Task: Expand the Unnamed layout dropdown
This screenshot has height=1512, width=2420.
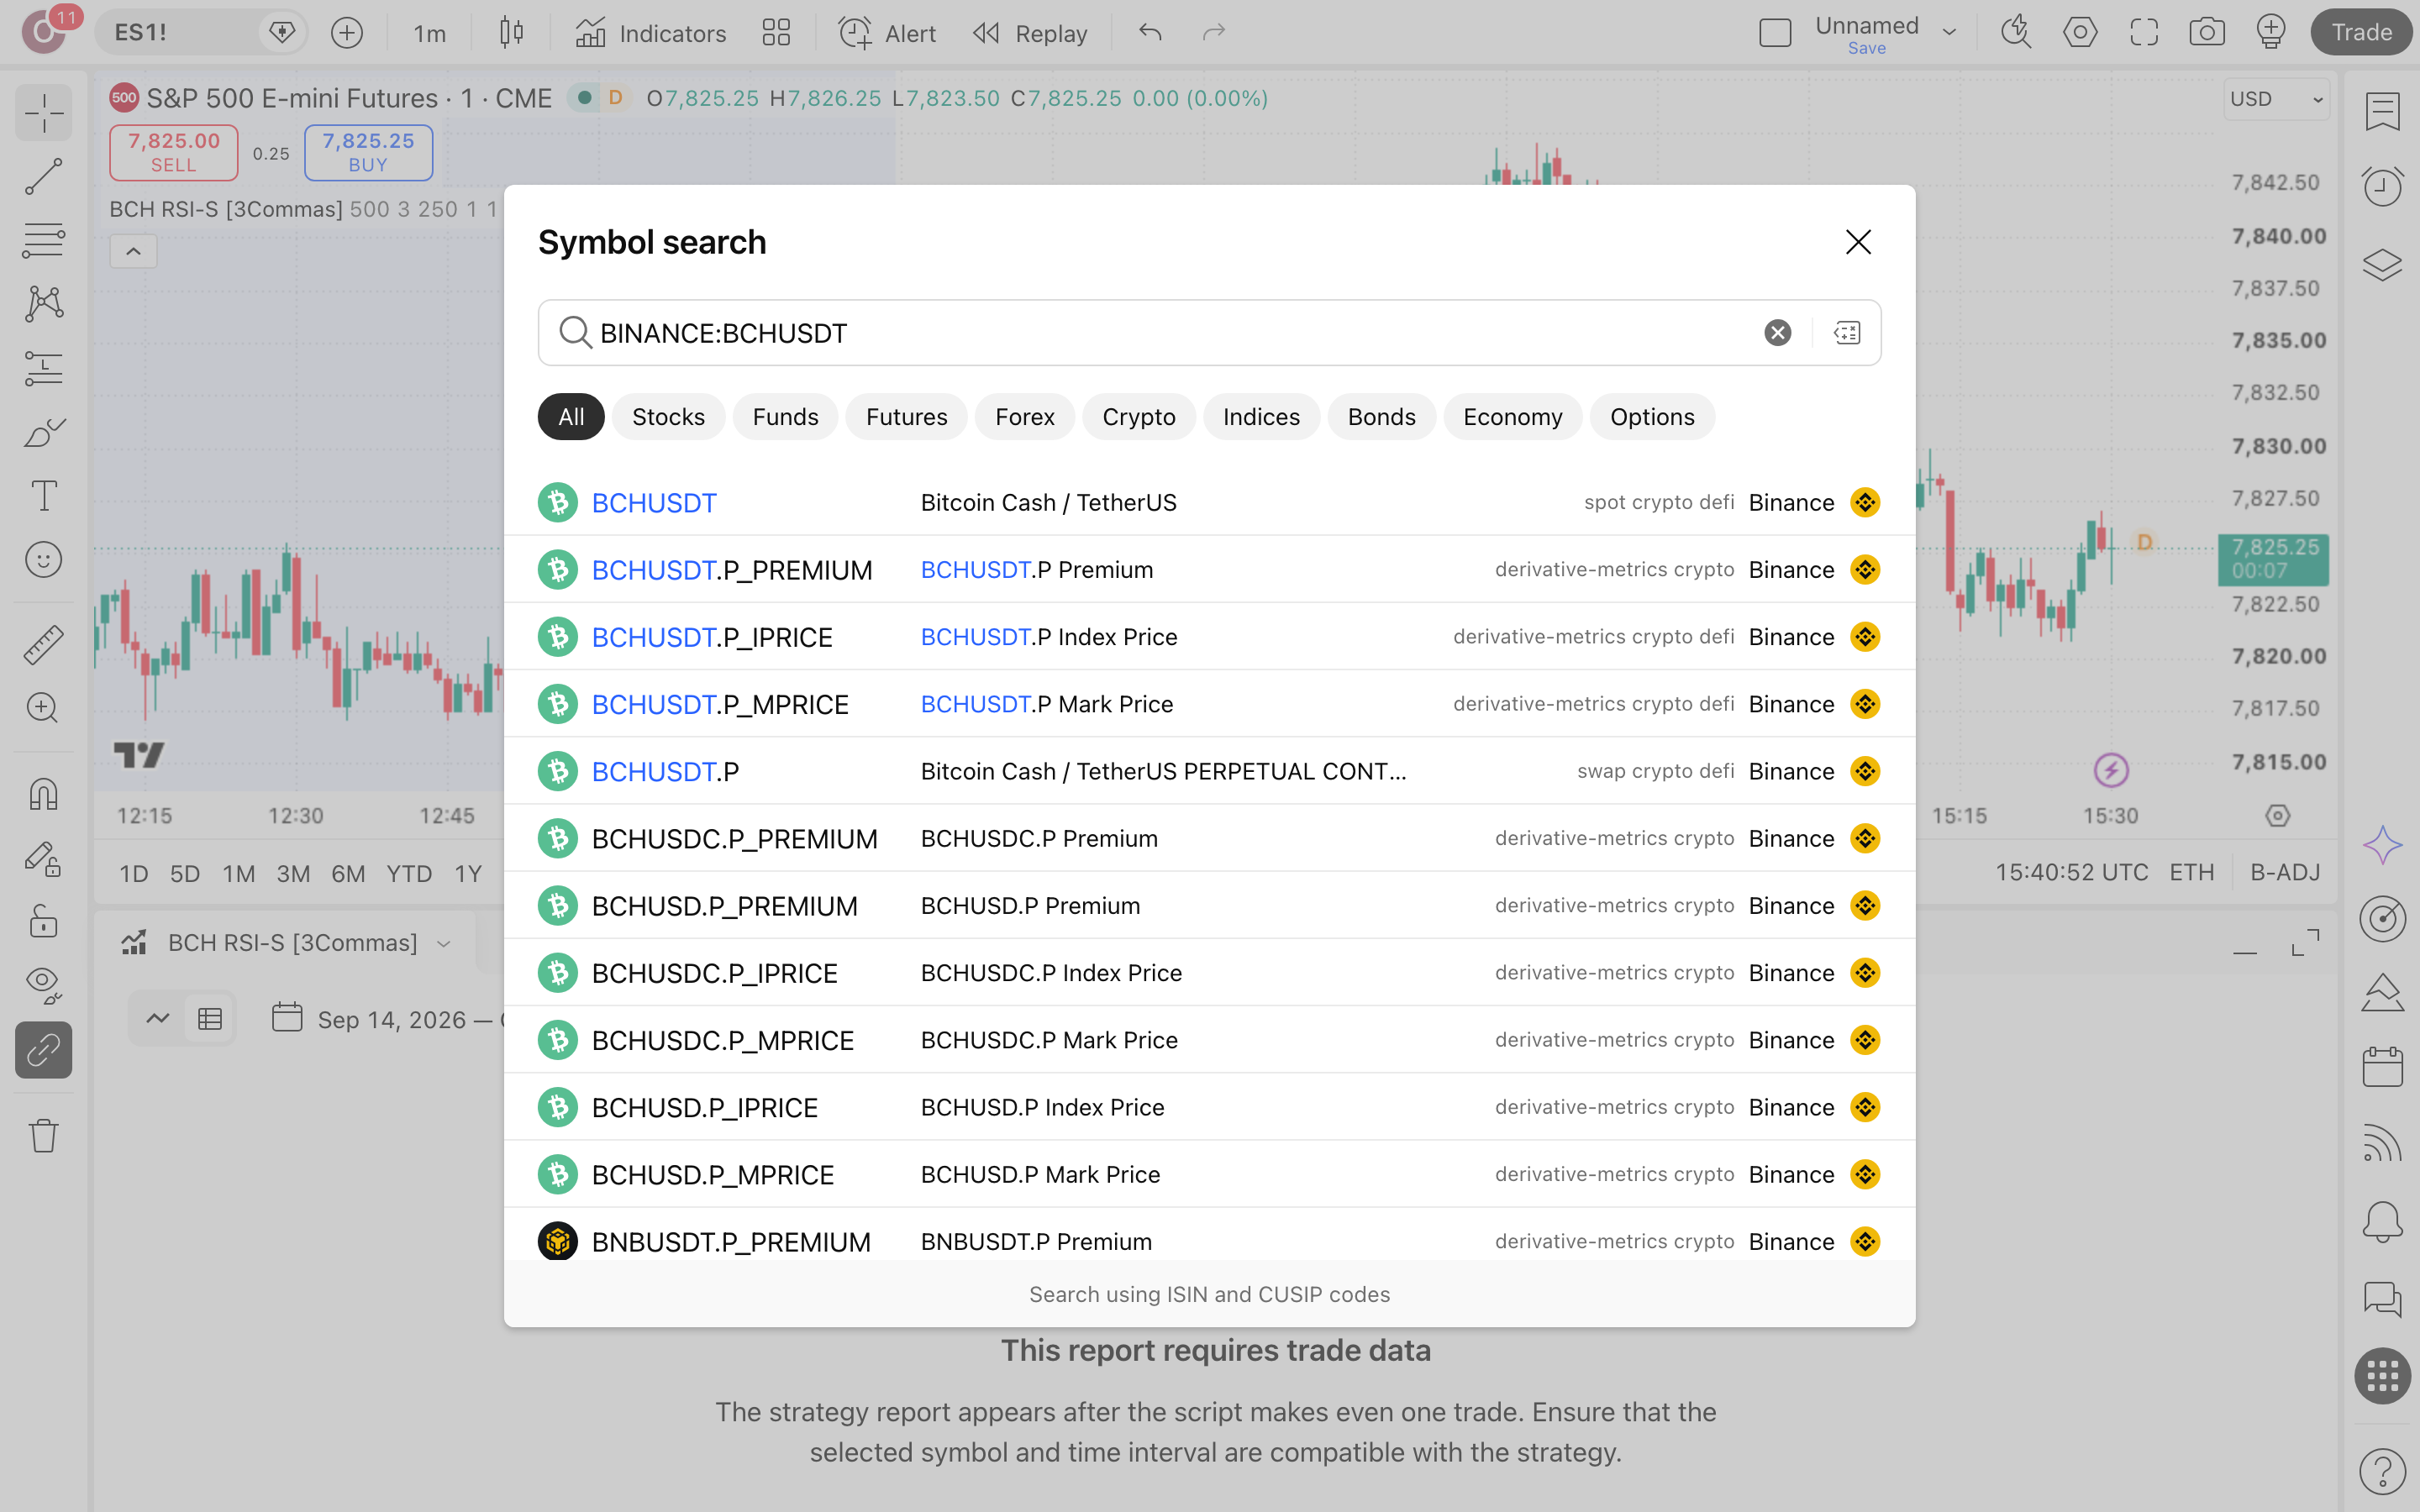Action: tap(1949, 33)
